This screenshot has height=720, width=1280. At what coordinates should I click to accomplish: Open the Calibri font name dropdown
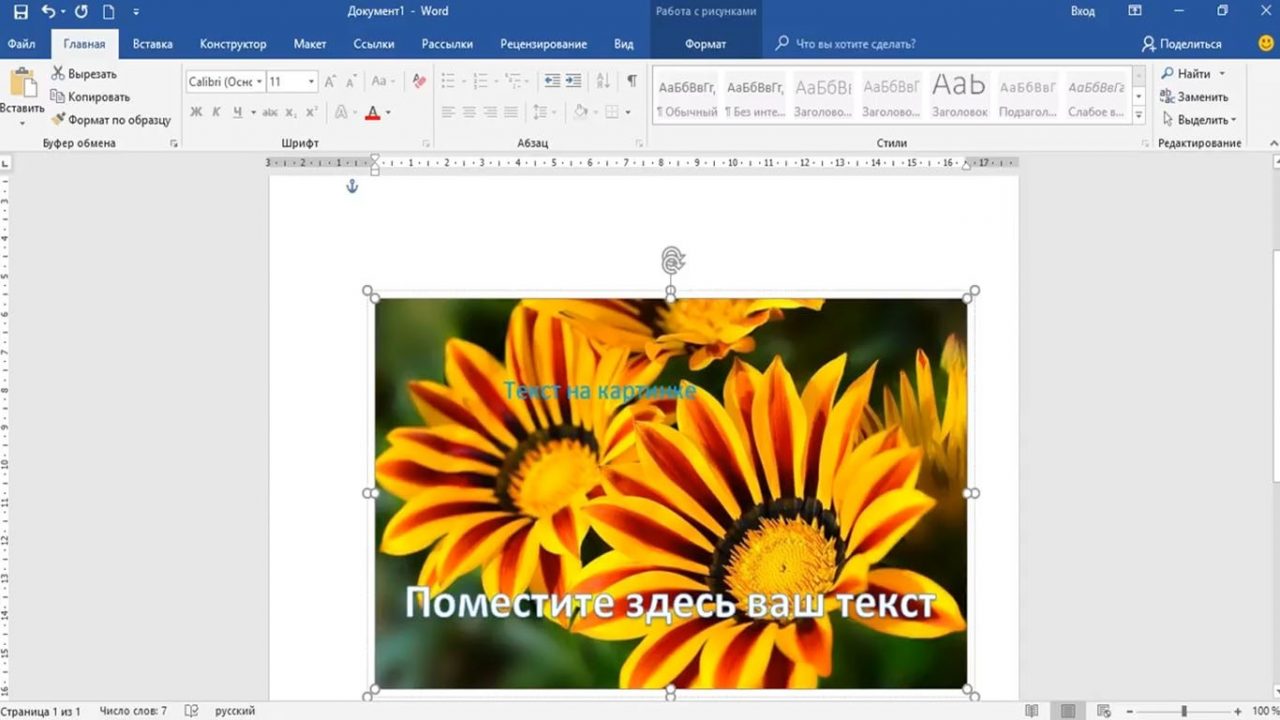tap(260, 81)
